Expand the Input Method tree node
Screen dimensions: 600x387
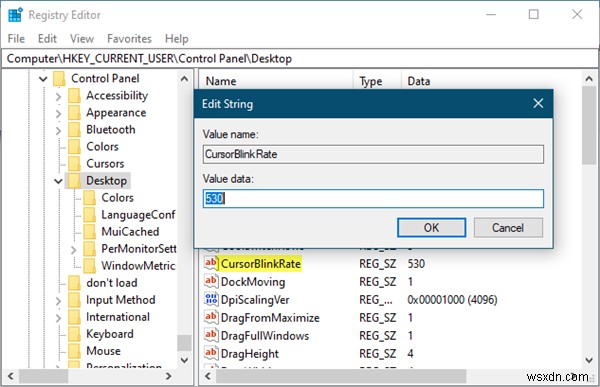(58, 301)
